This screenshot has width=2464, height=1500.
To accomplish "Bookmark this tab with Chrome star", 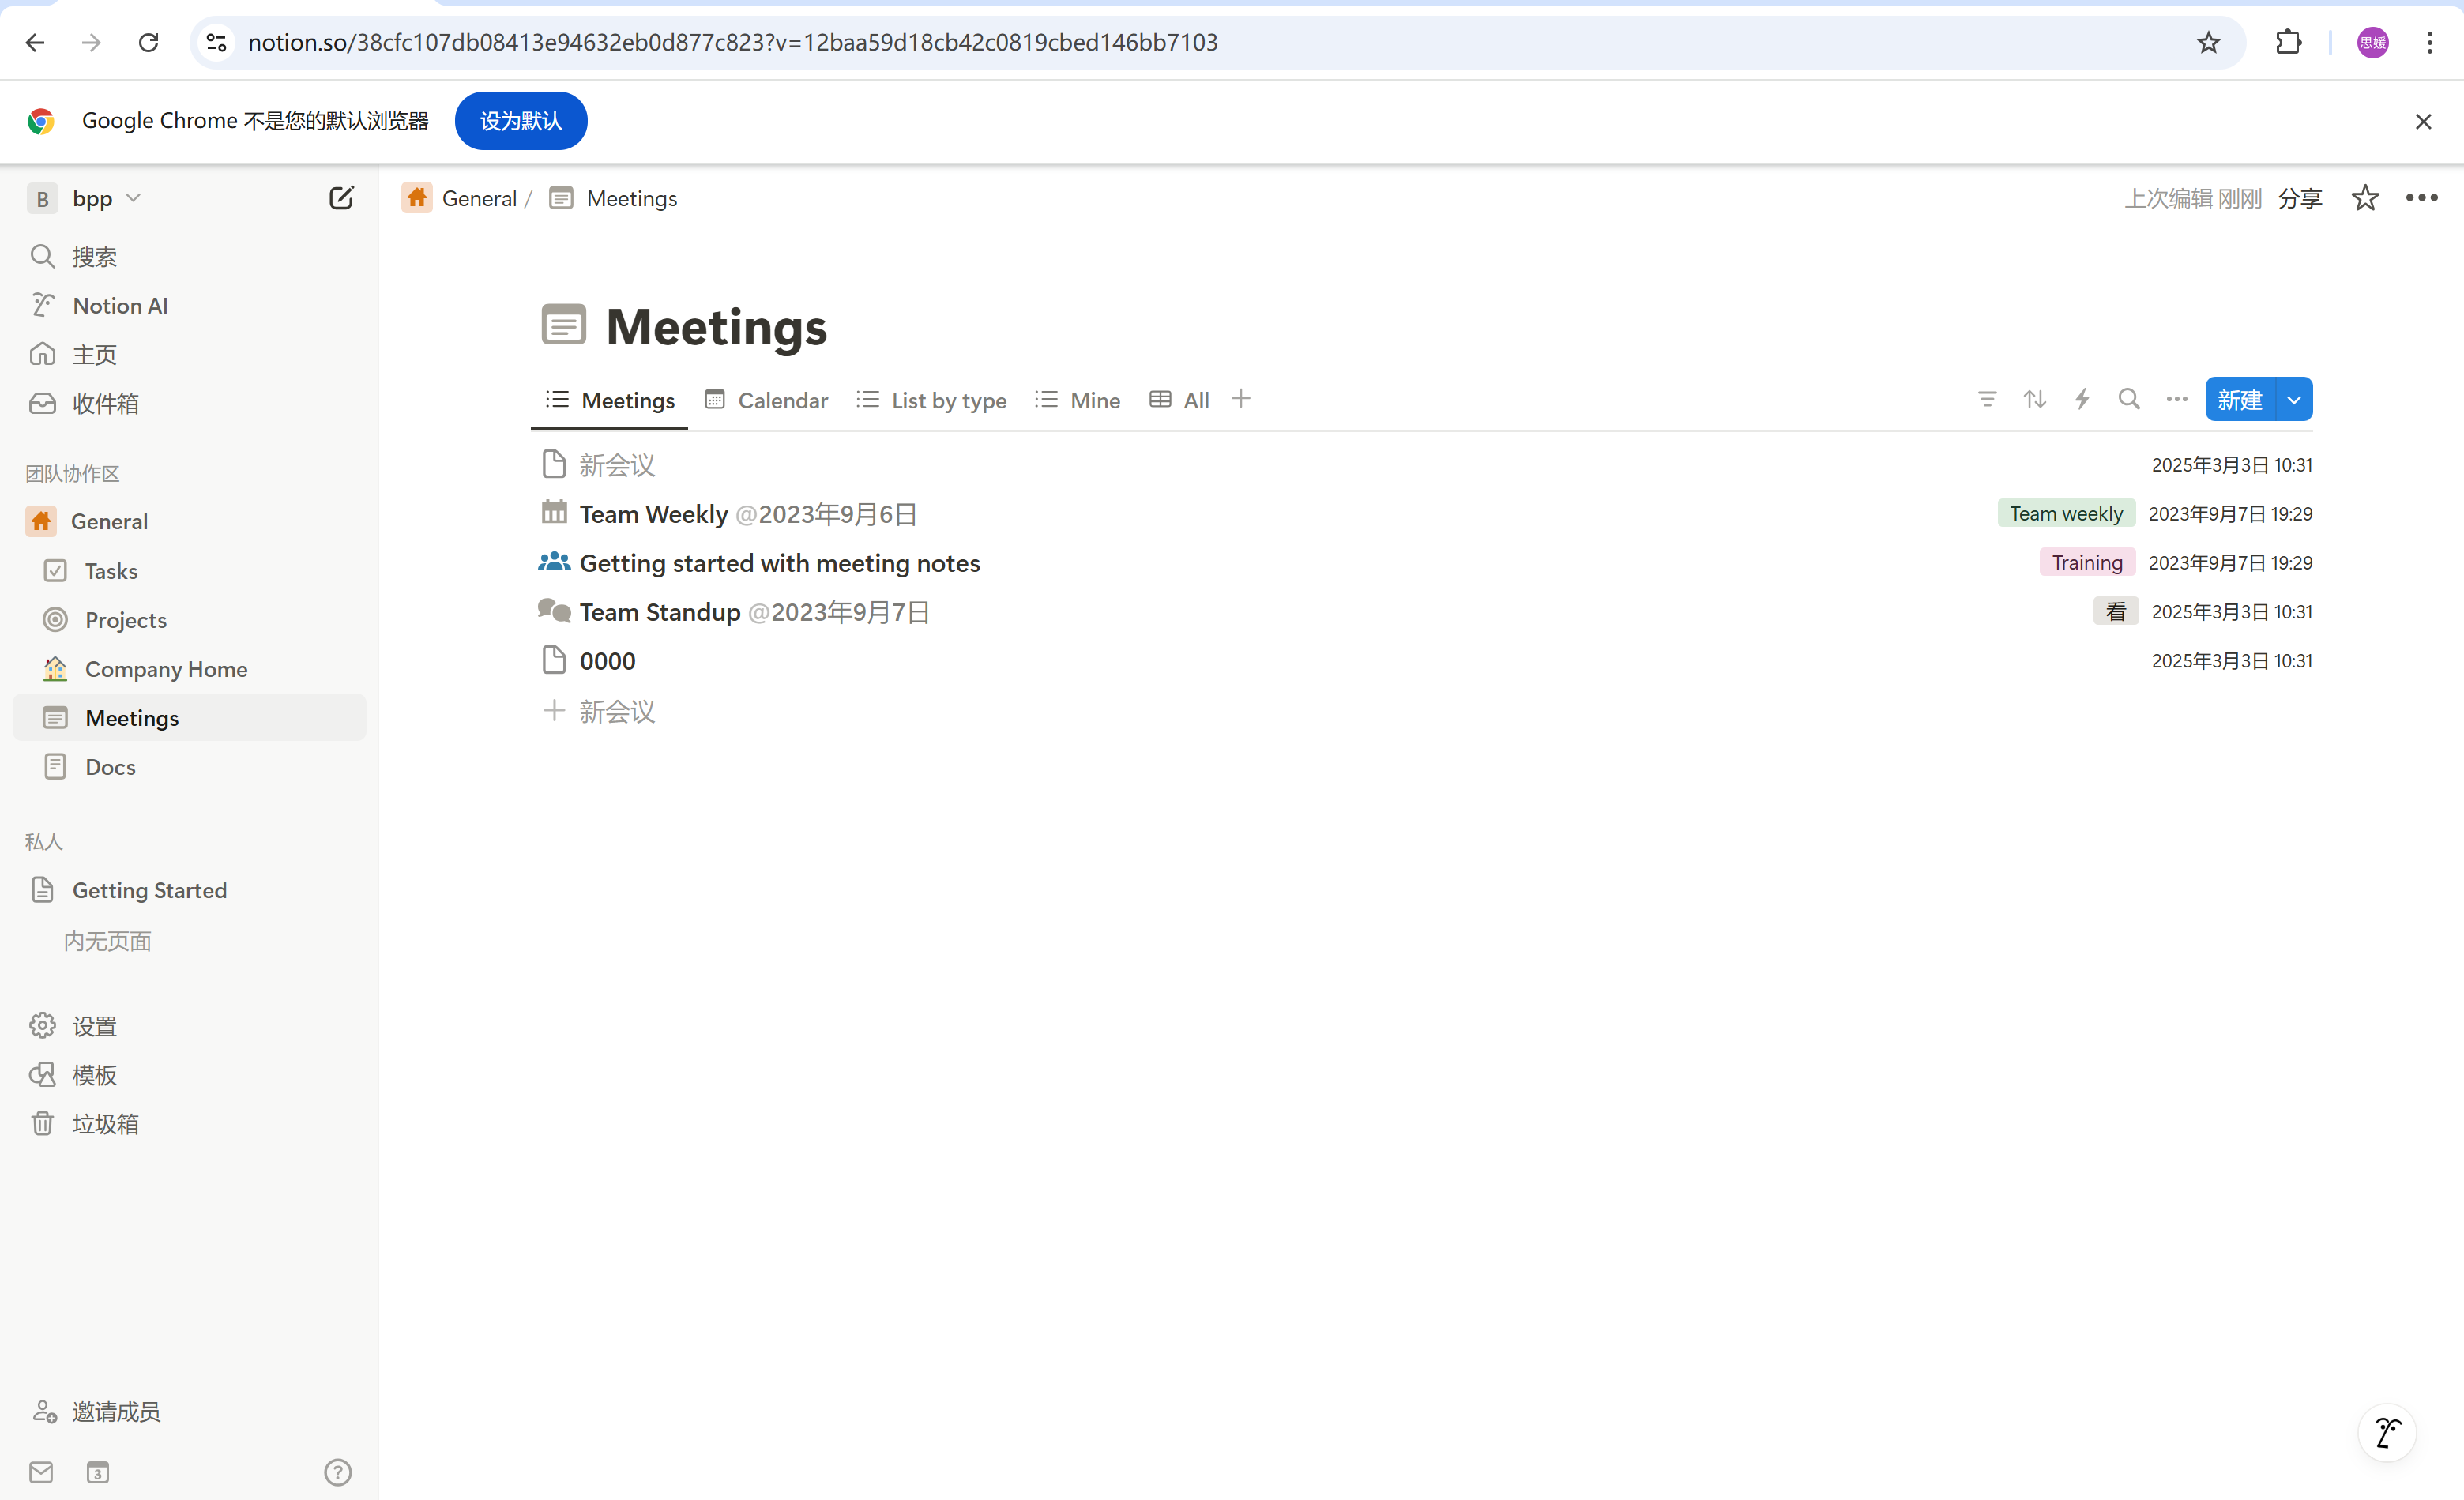I will [x=2208, y=42].
